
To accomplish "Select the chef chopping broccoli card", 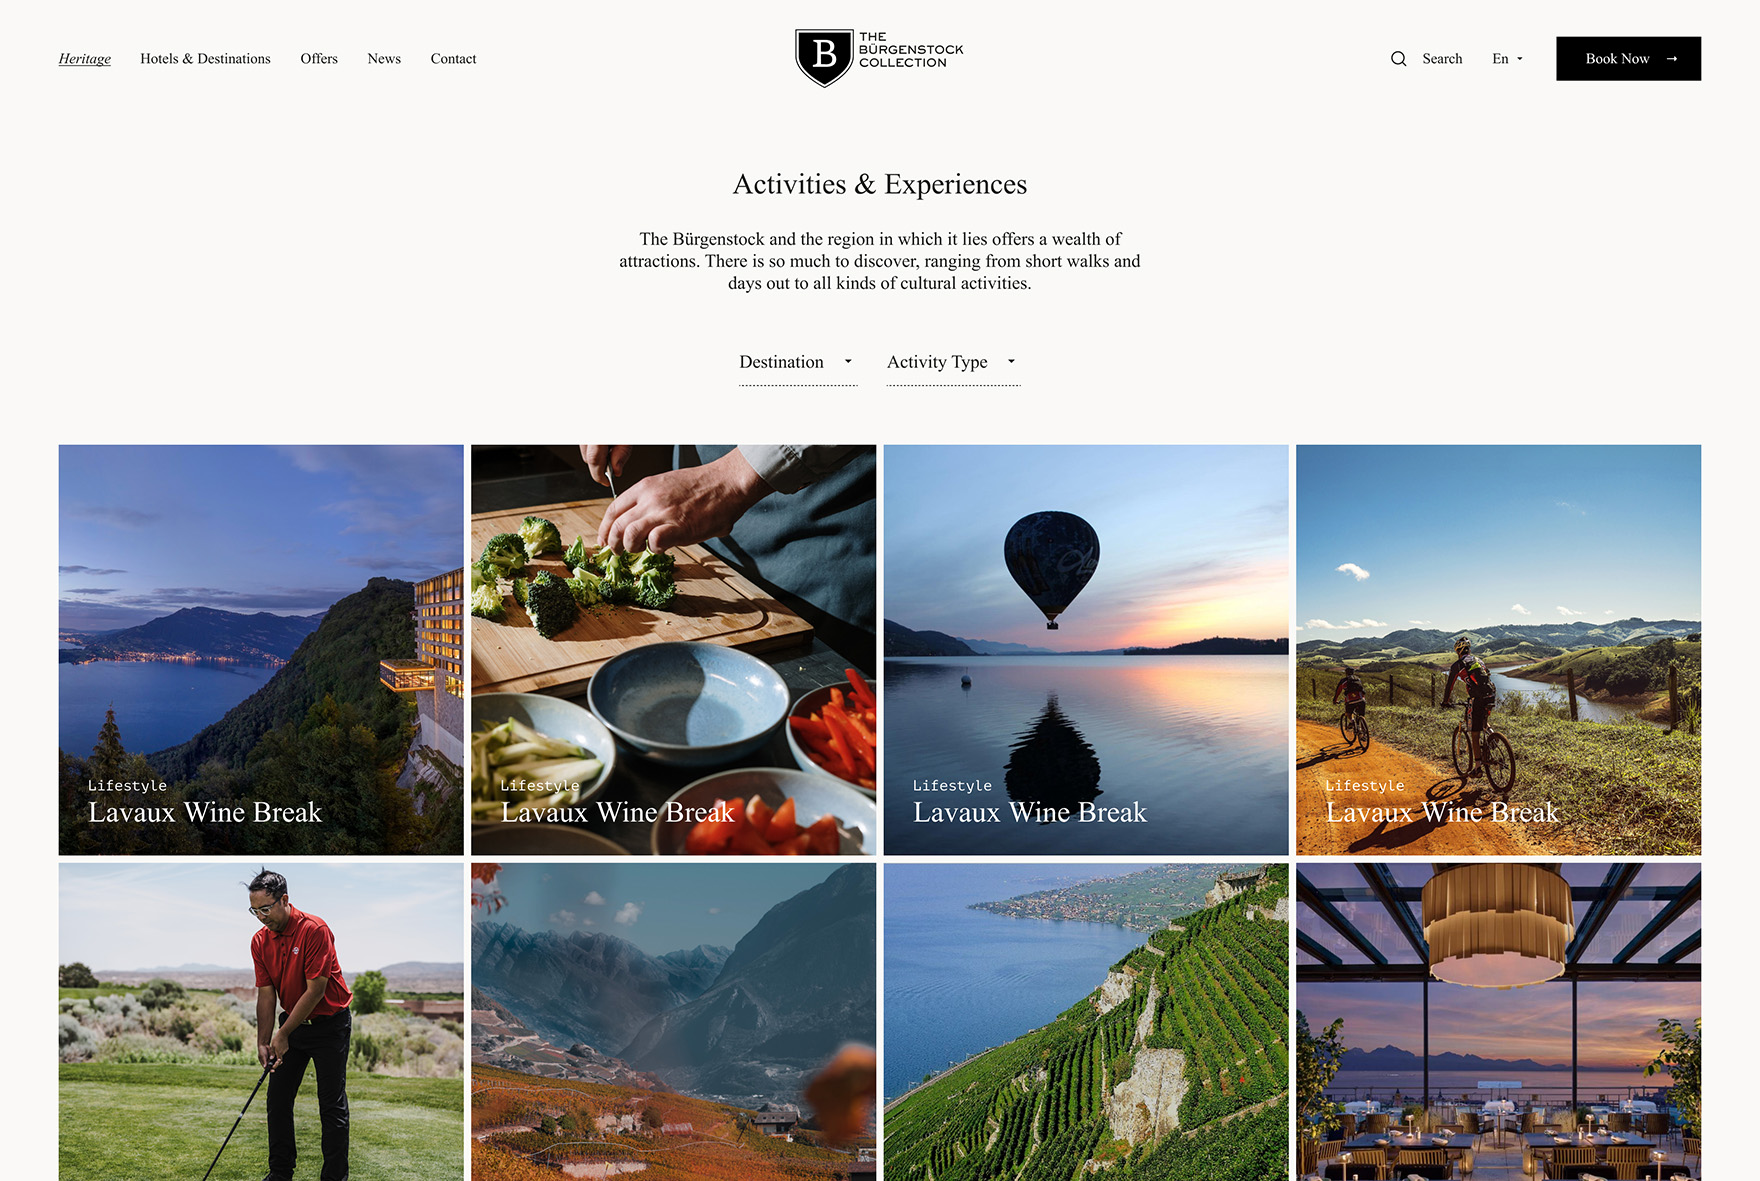I will point(673,650).
